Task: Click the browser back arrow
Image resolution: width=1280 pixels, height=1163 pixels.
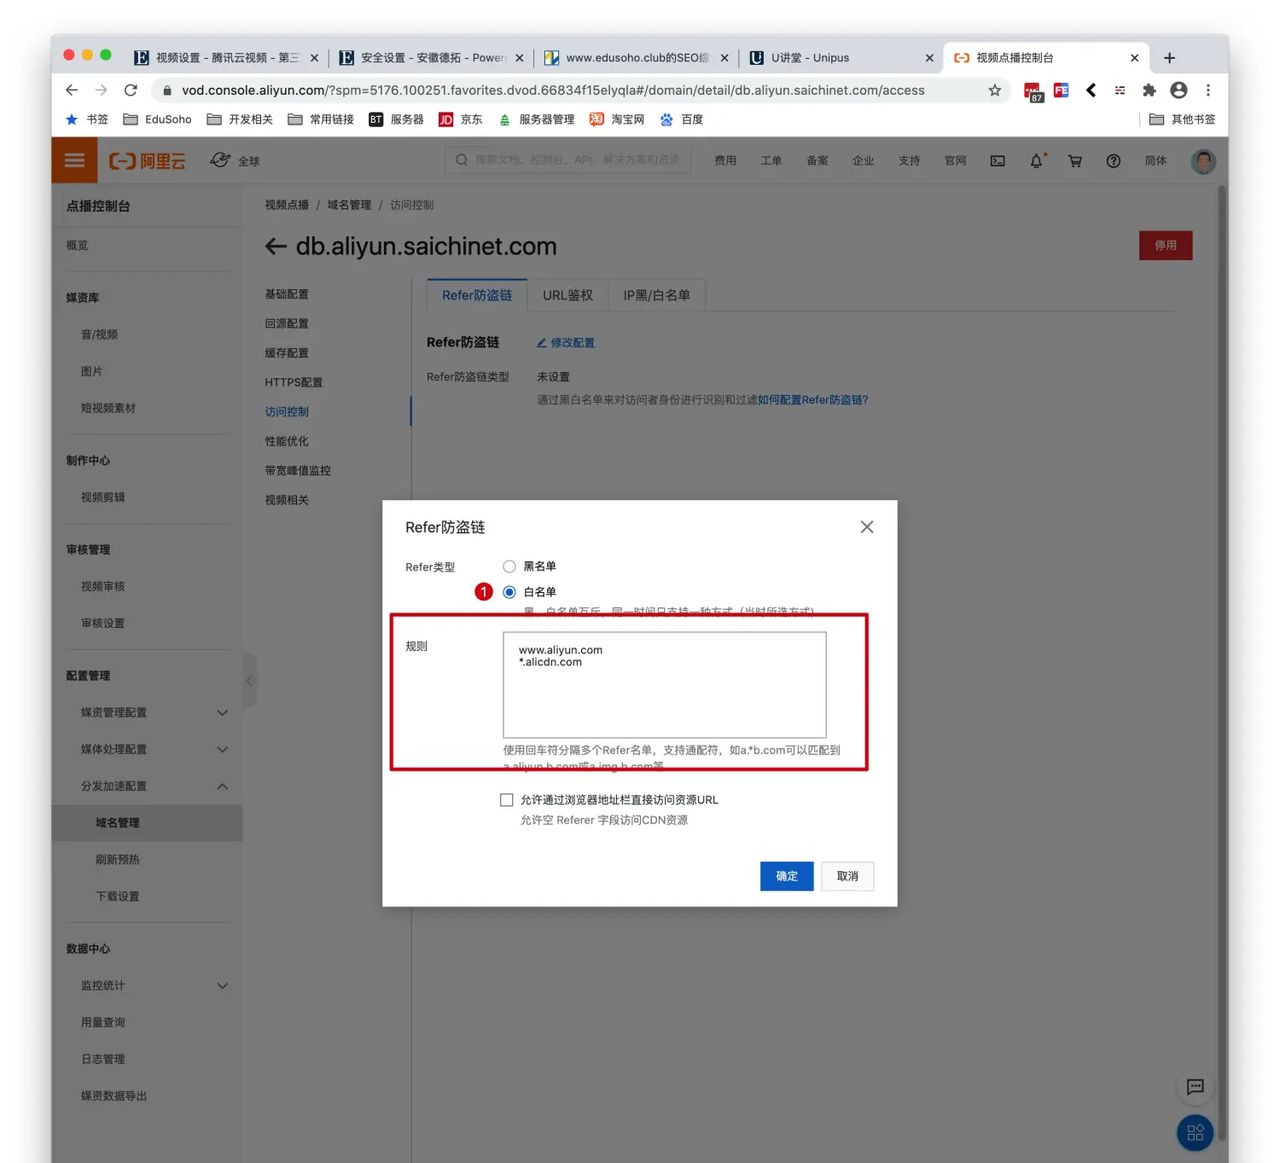Action: click(x=72, y=90)
